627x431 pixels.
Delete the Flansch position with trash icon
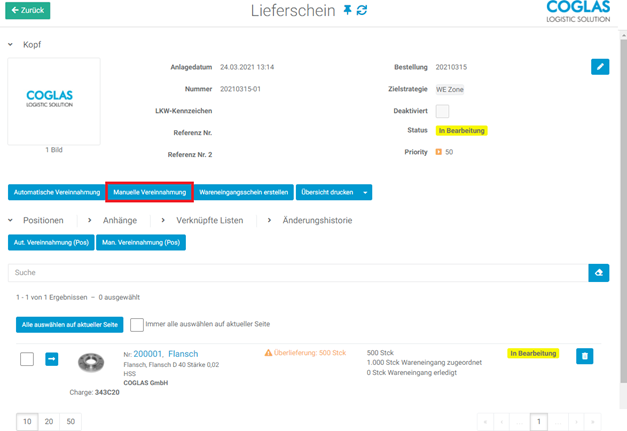coord(585,355)
